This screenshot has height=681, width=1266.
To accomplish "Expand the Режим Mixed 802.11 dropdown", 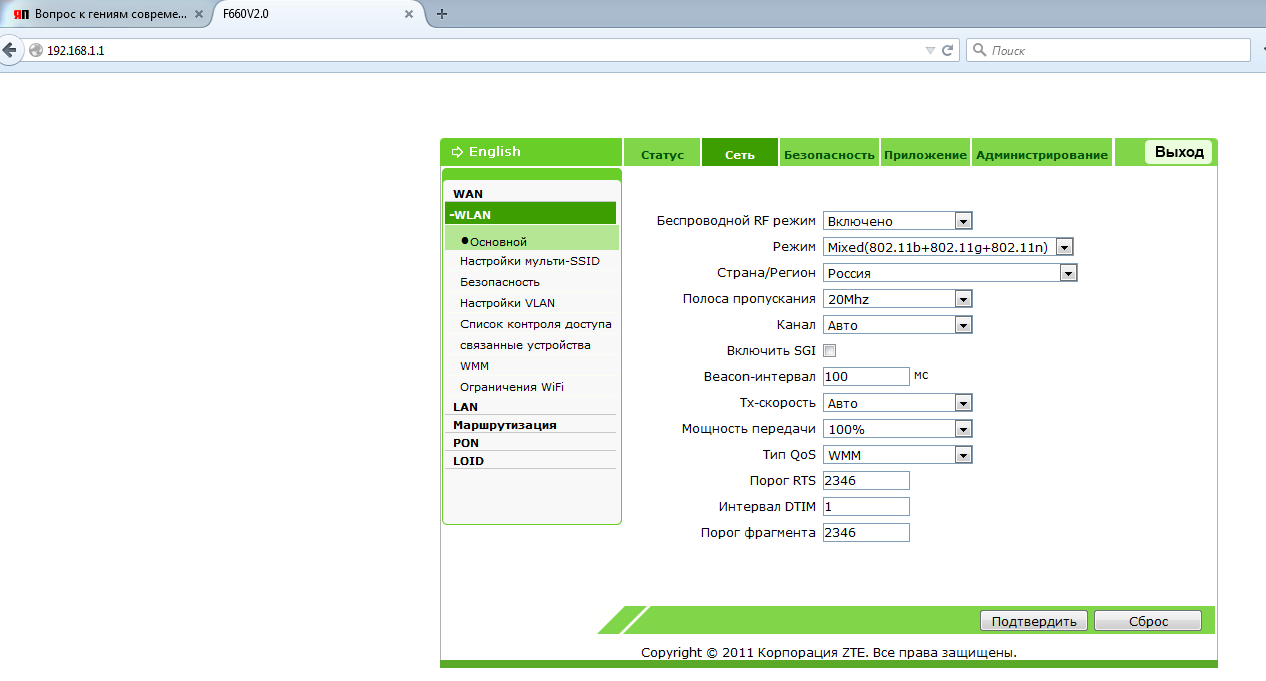I will coord(1064,247).
